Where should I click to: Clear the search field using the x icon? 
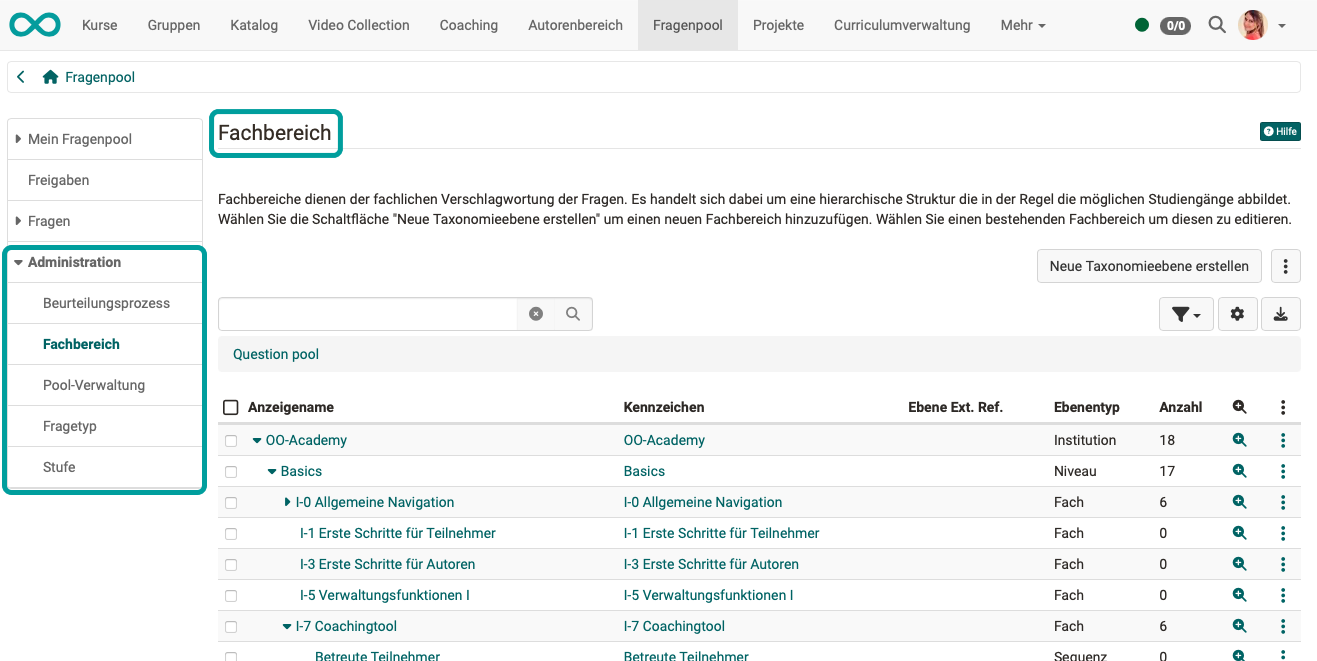click(x=536, y=313)
